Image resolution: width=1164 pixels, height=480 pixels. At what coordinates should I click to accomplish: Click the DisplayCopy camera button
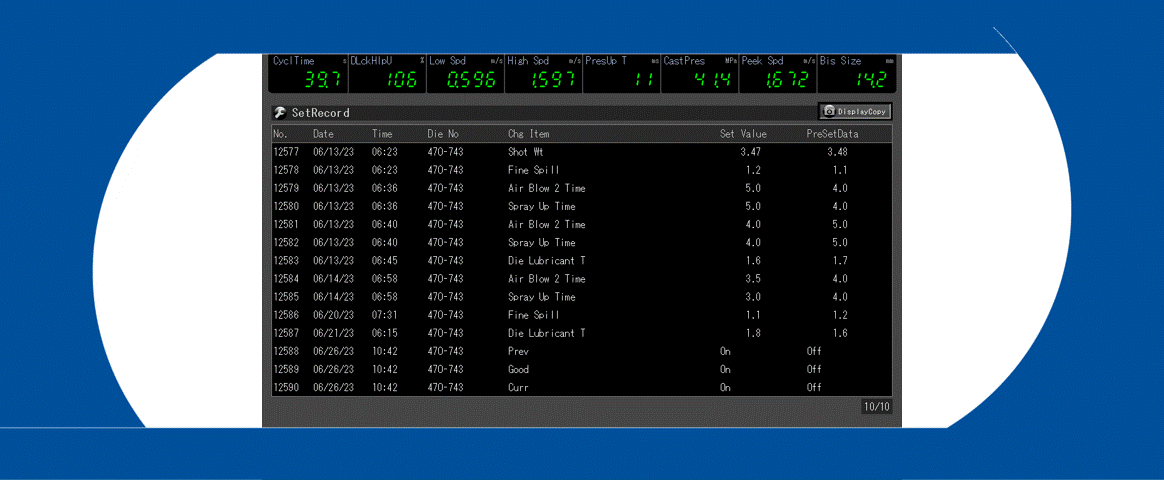(x=855, y=112)
